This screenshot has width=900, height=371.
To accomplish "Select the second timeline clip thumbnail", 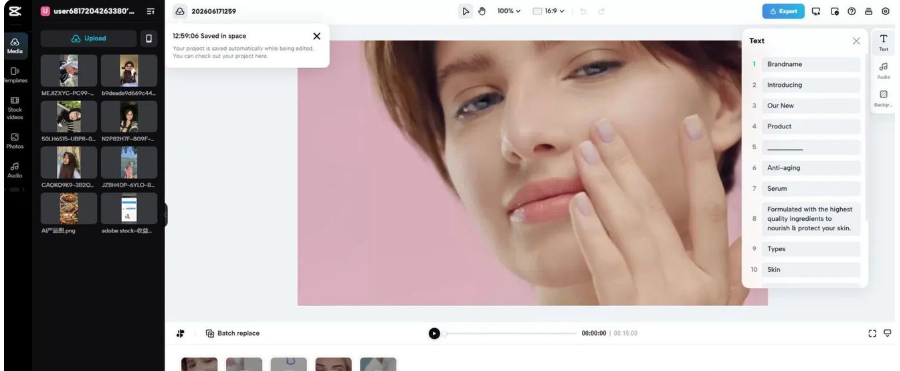I will coord(244,364).
